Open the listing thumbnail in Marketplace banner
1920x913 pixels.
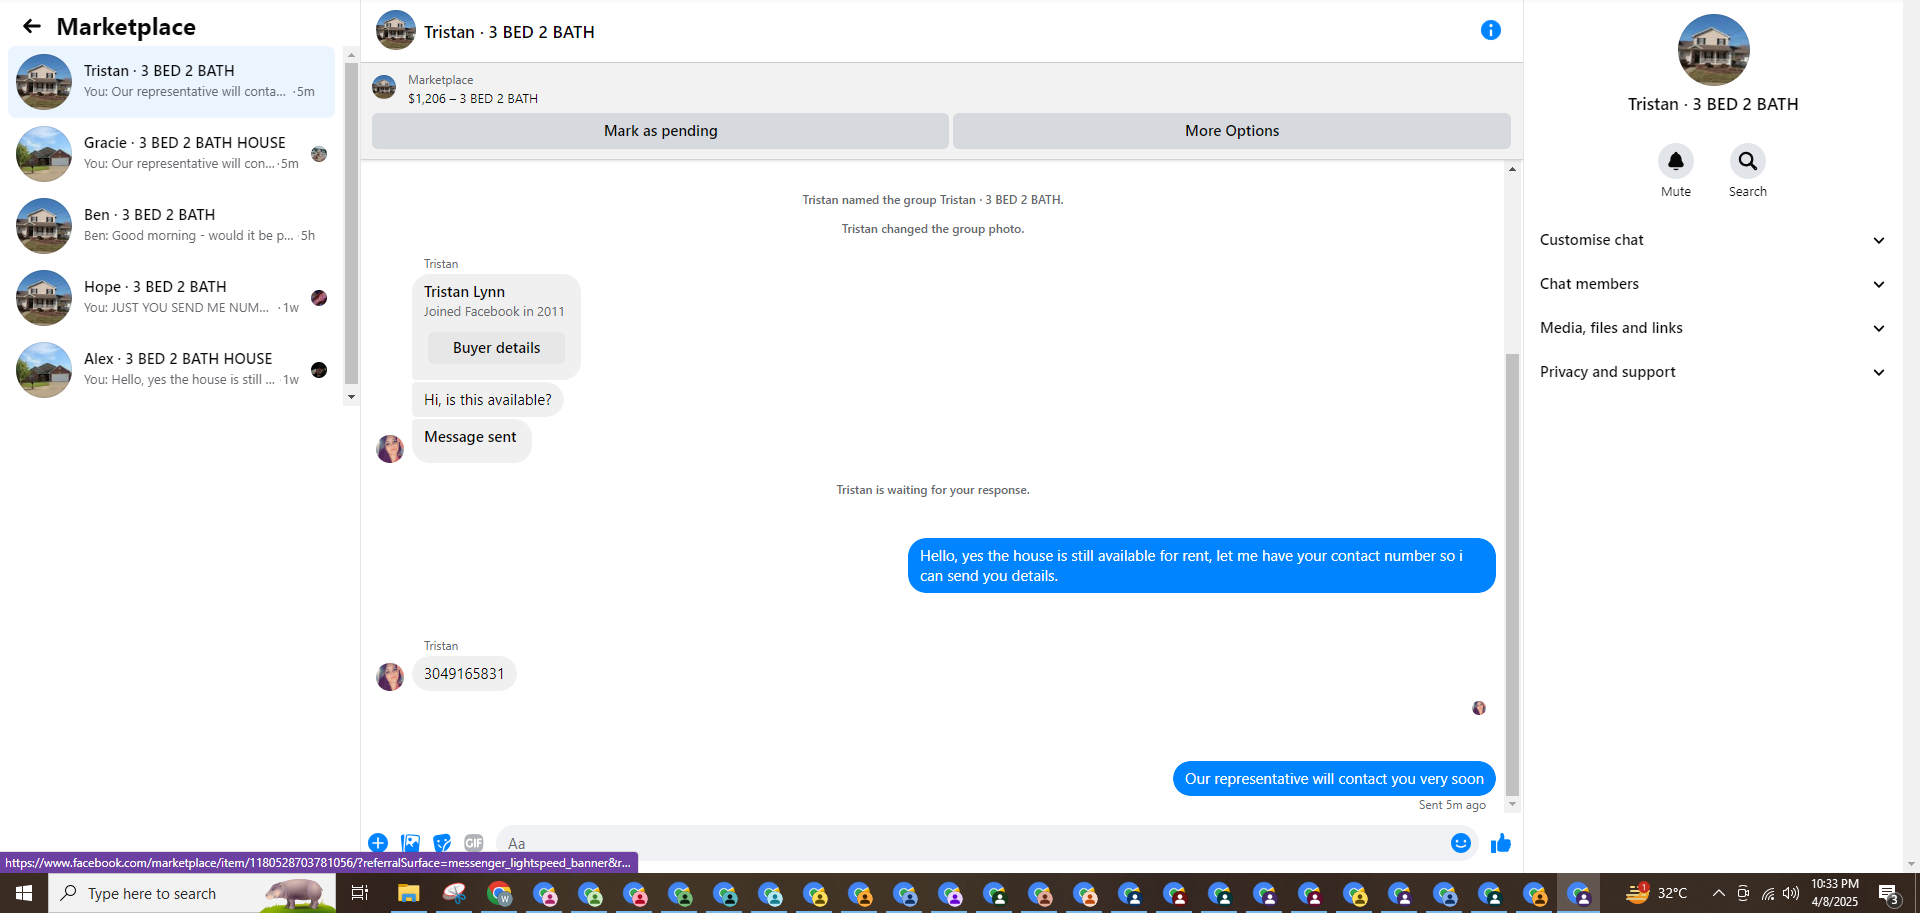coord(384,88)
